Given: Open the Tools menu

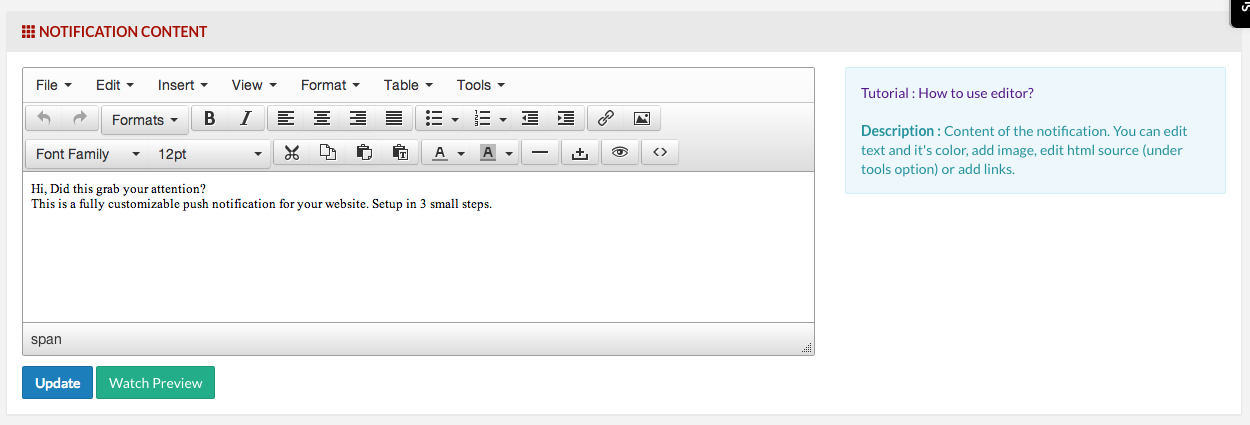Looking at the screenshot, I should click(481, 85).
